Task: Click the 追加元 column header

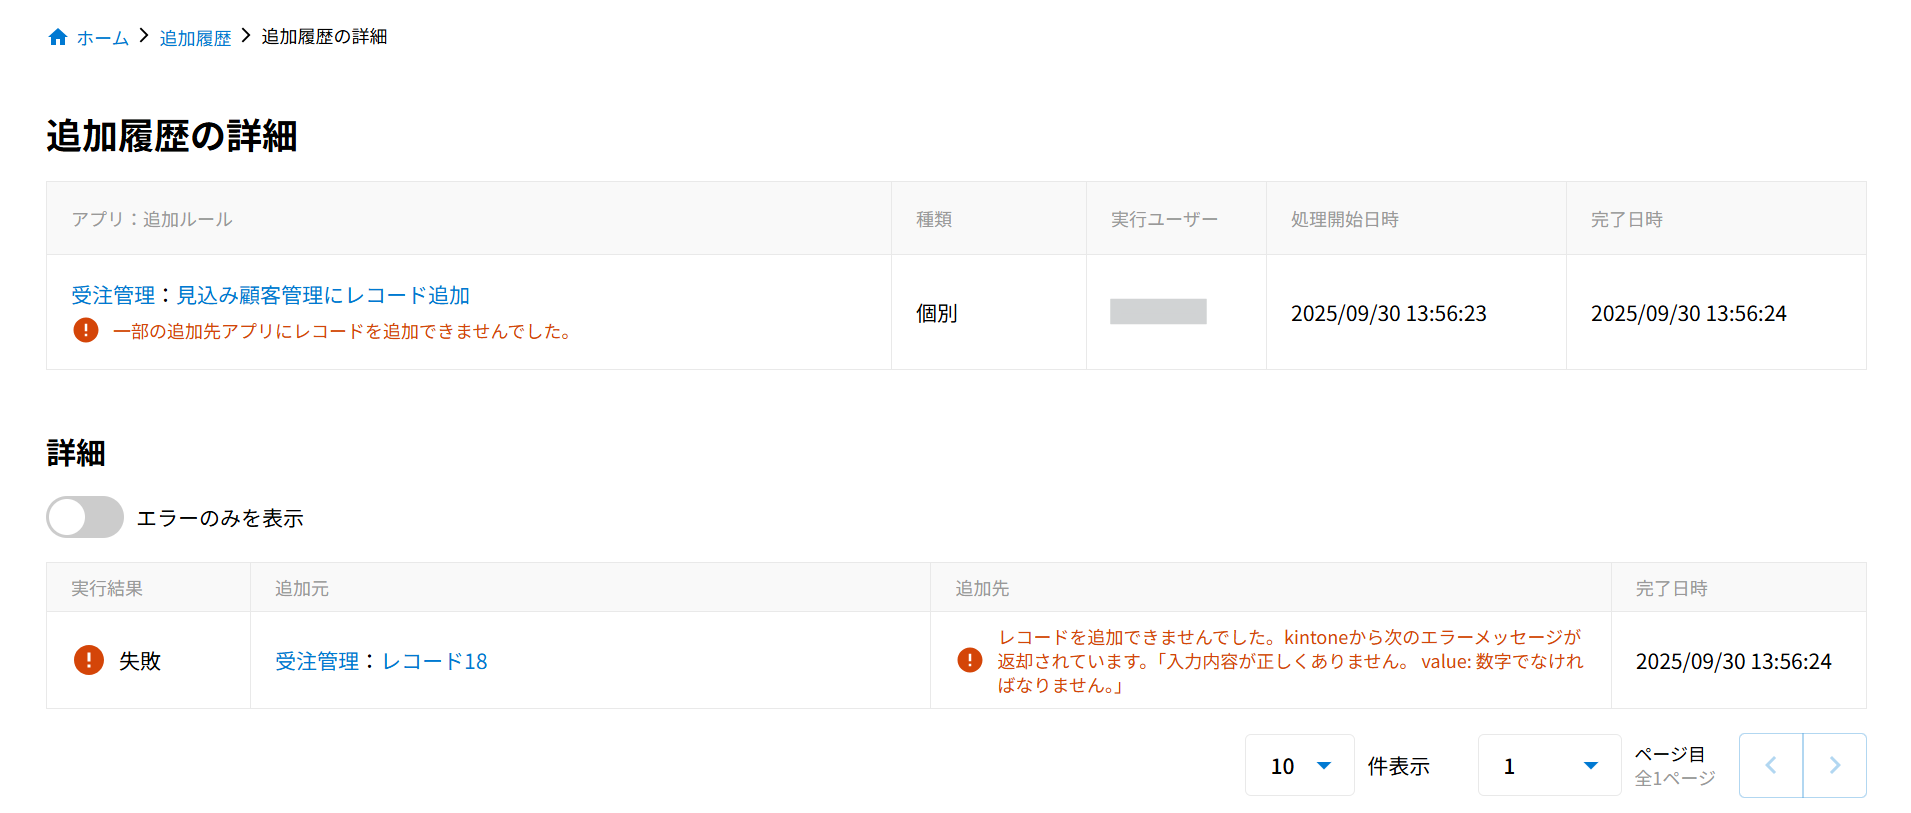Action: coord(302,588)
